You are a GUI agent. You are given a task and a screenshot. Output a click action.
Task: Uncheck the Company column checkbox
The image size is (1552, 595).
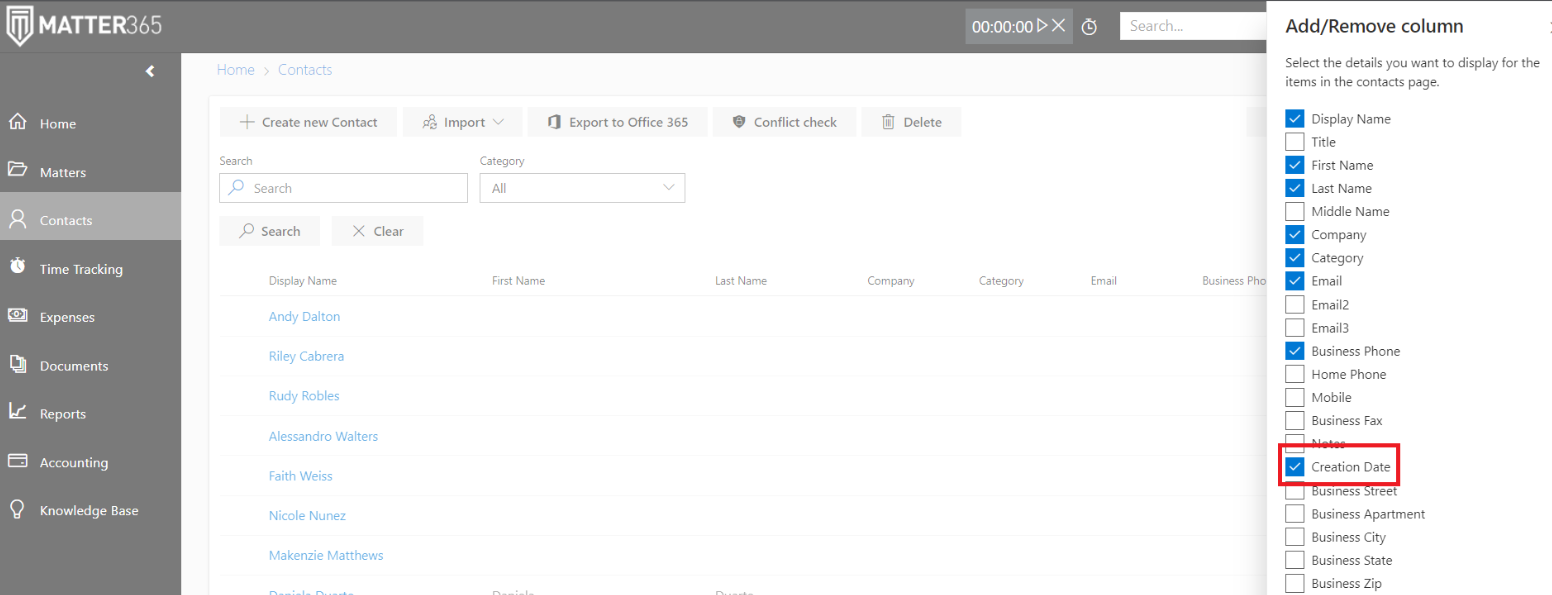(1295, 234)
